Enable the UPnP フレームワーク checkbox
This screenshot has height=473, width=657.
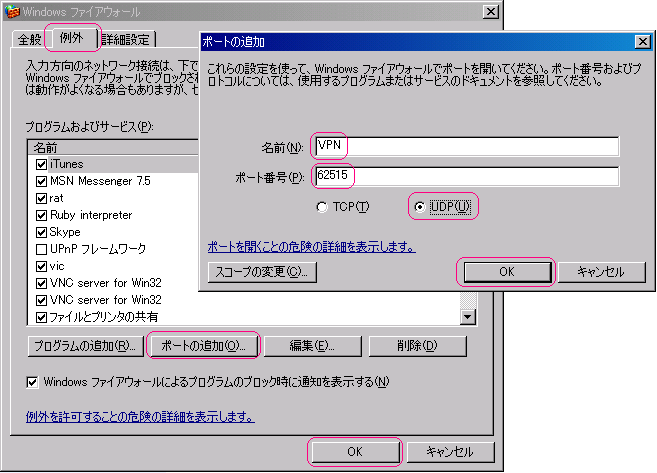pyautogui.click(x=41, y=249)
